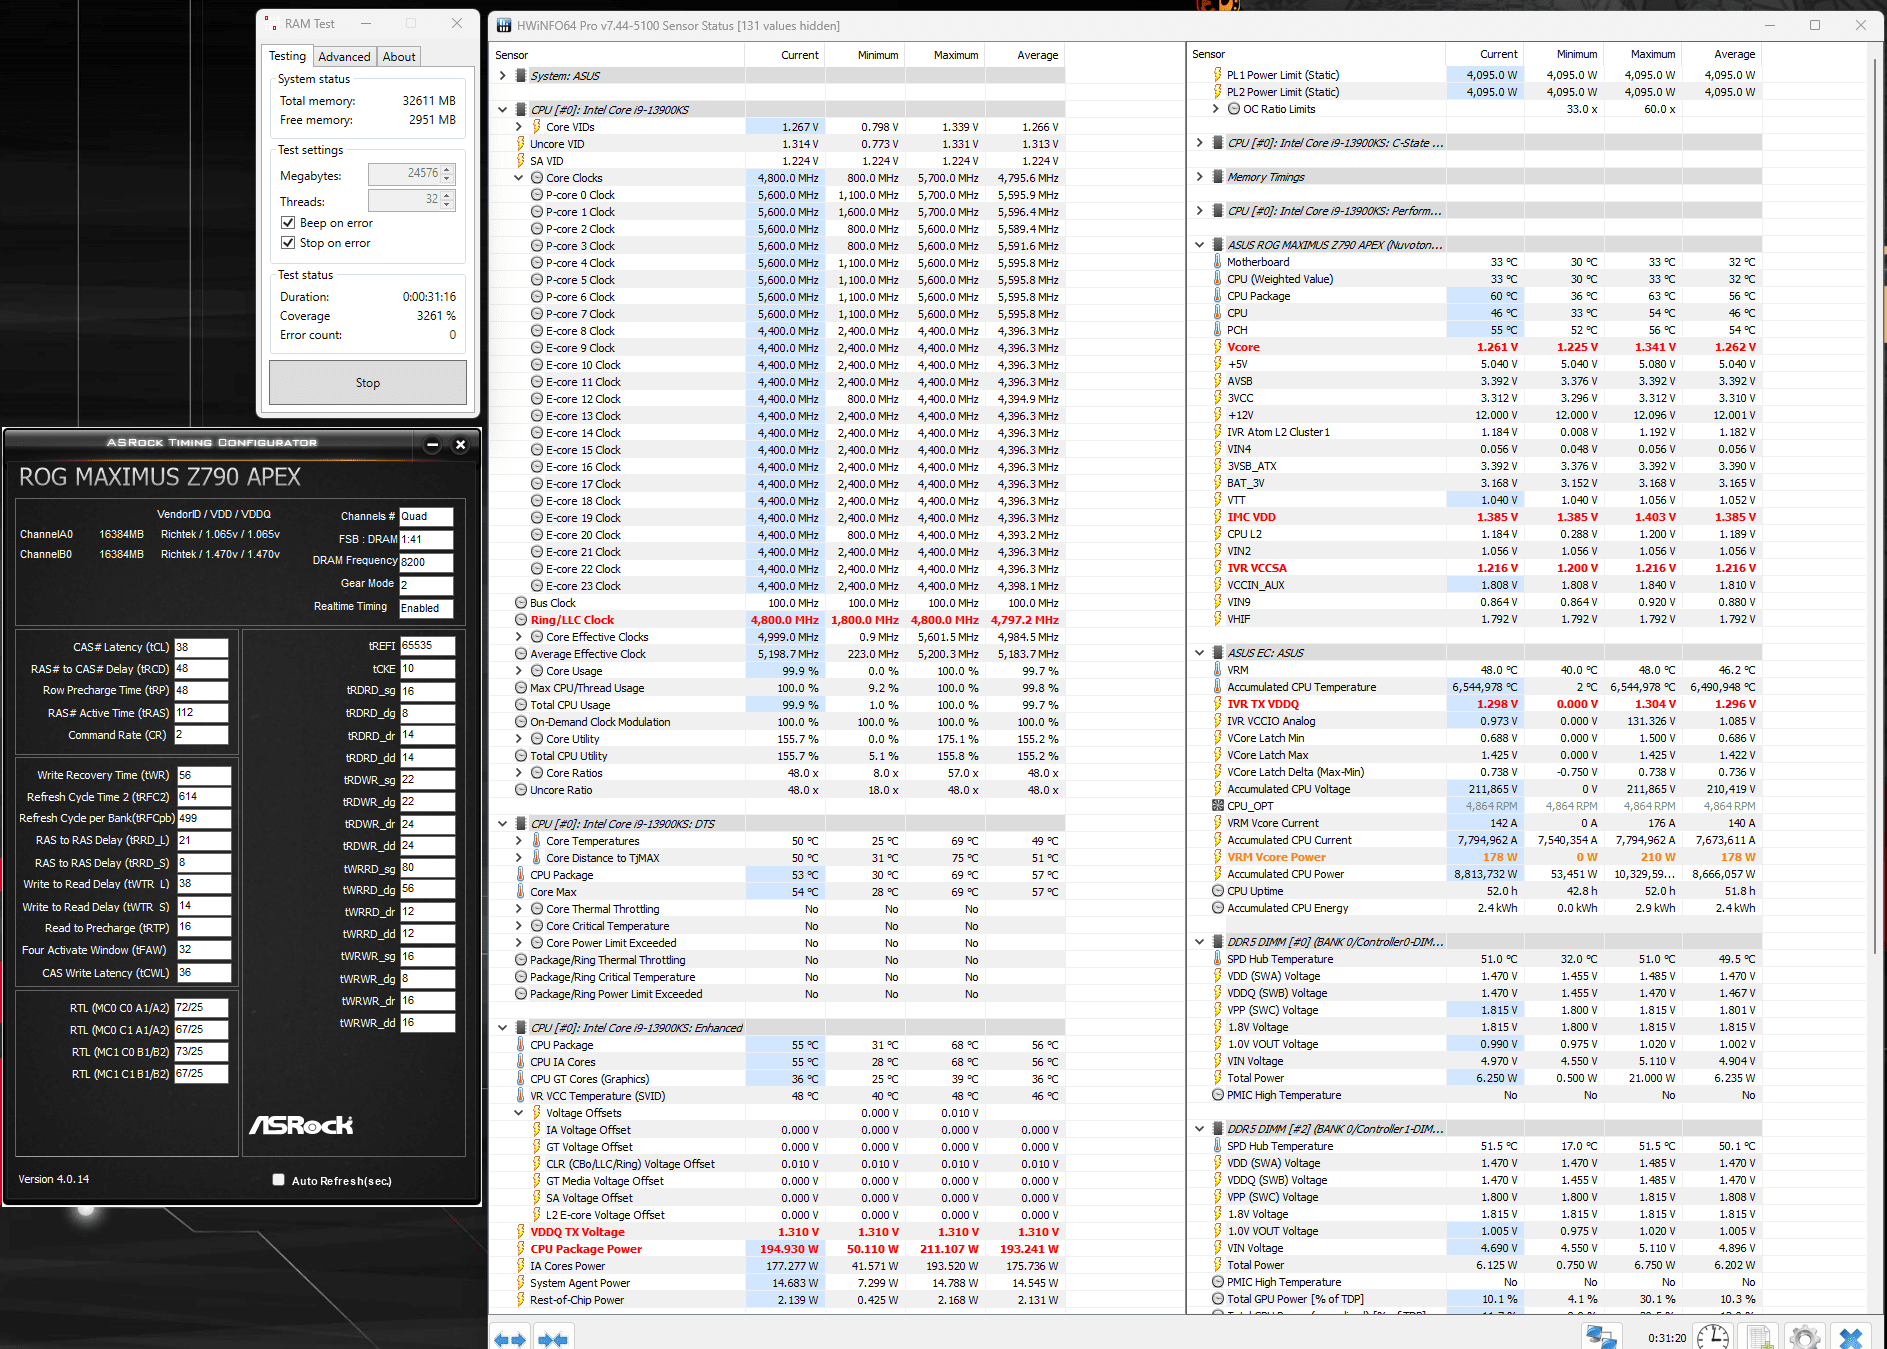Click the Channels # field showing Quad
The width and height of the screenshot is (1887, 1349).
pos(427,517)
